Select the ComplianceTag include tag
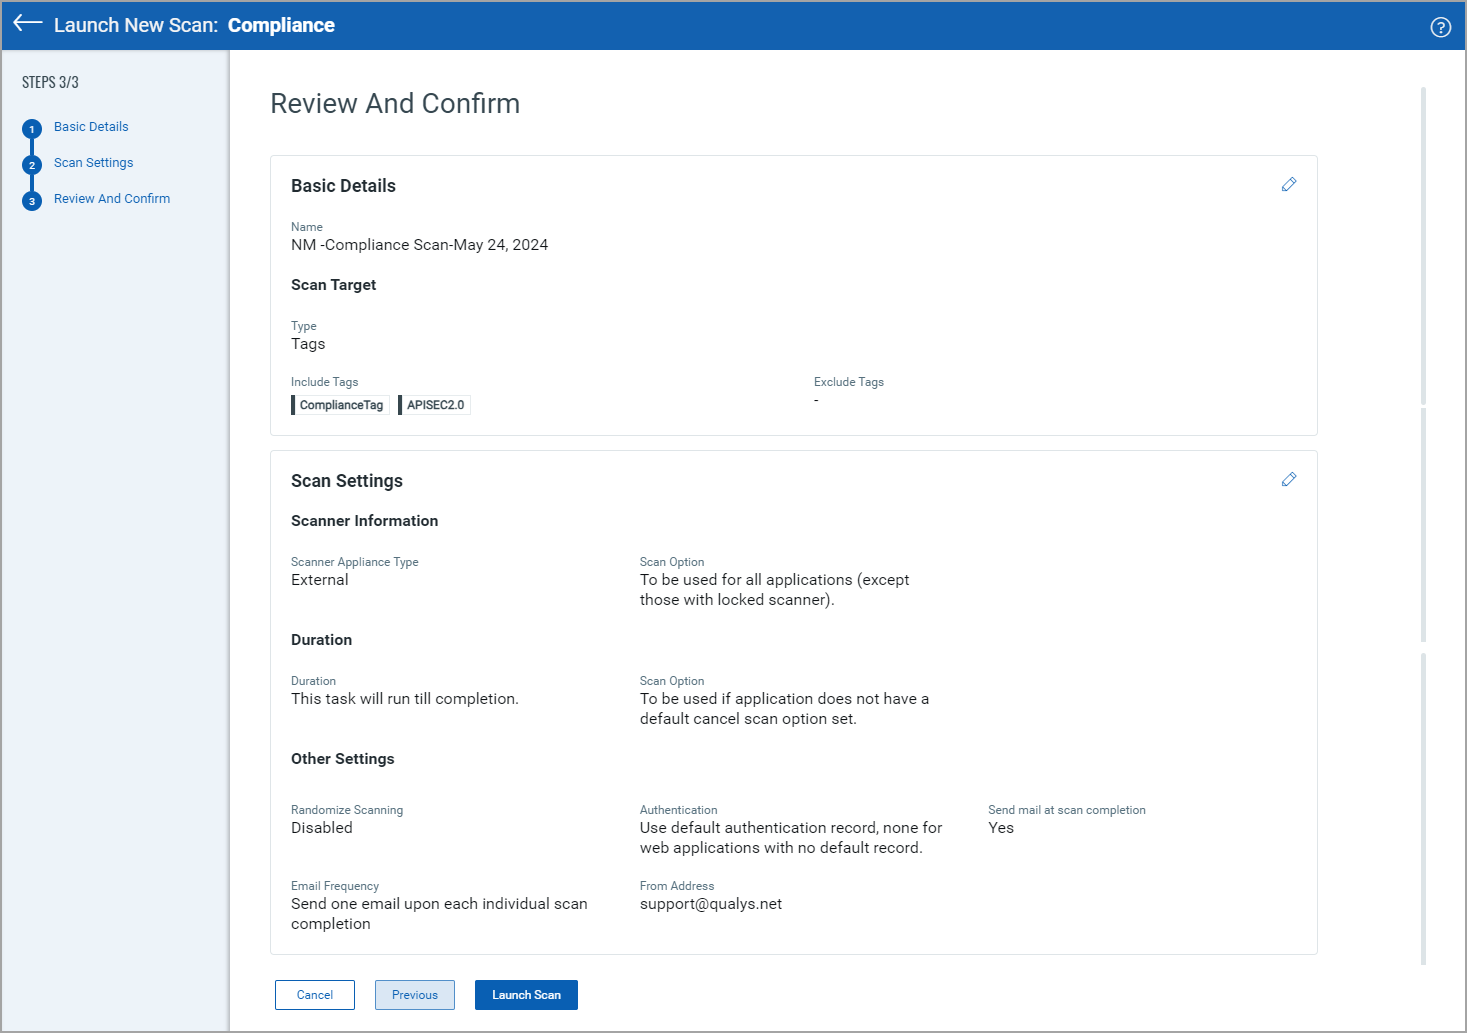This screenshot has width=1467, height=1033. point(340,405)
